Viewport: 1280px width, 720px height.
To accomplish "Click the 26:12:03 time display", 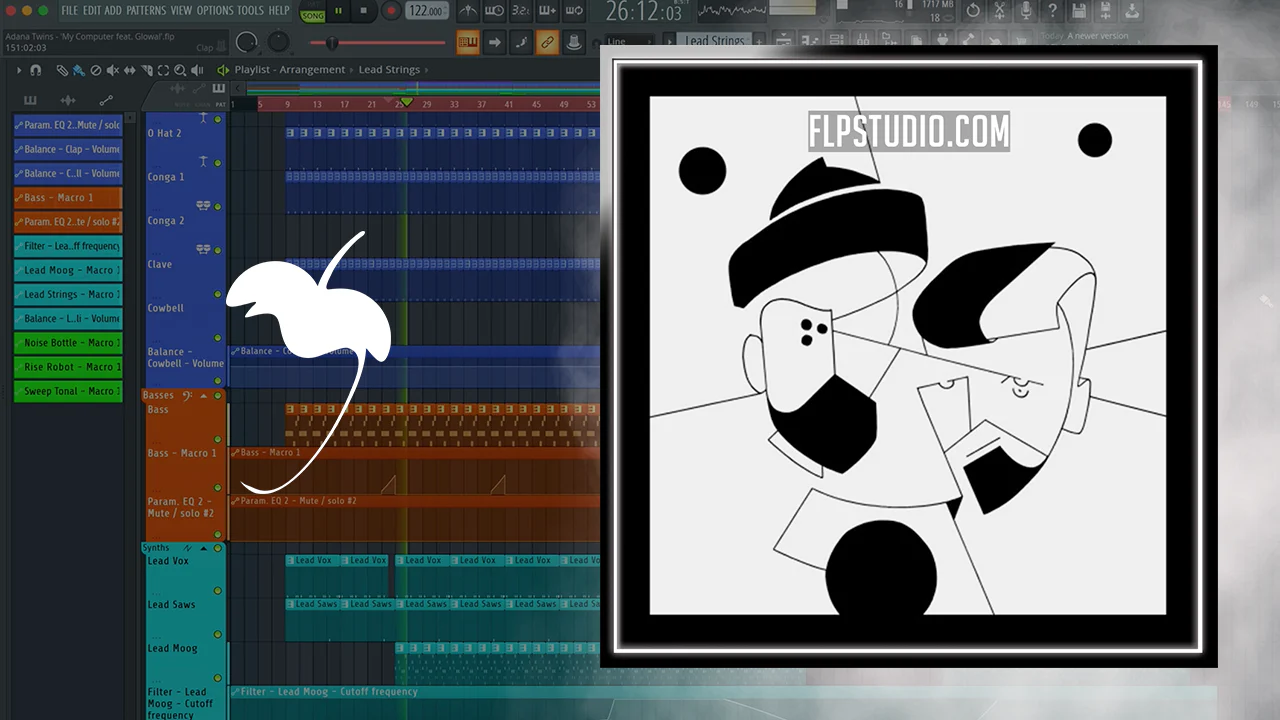I will 644,13.
